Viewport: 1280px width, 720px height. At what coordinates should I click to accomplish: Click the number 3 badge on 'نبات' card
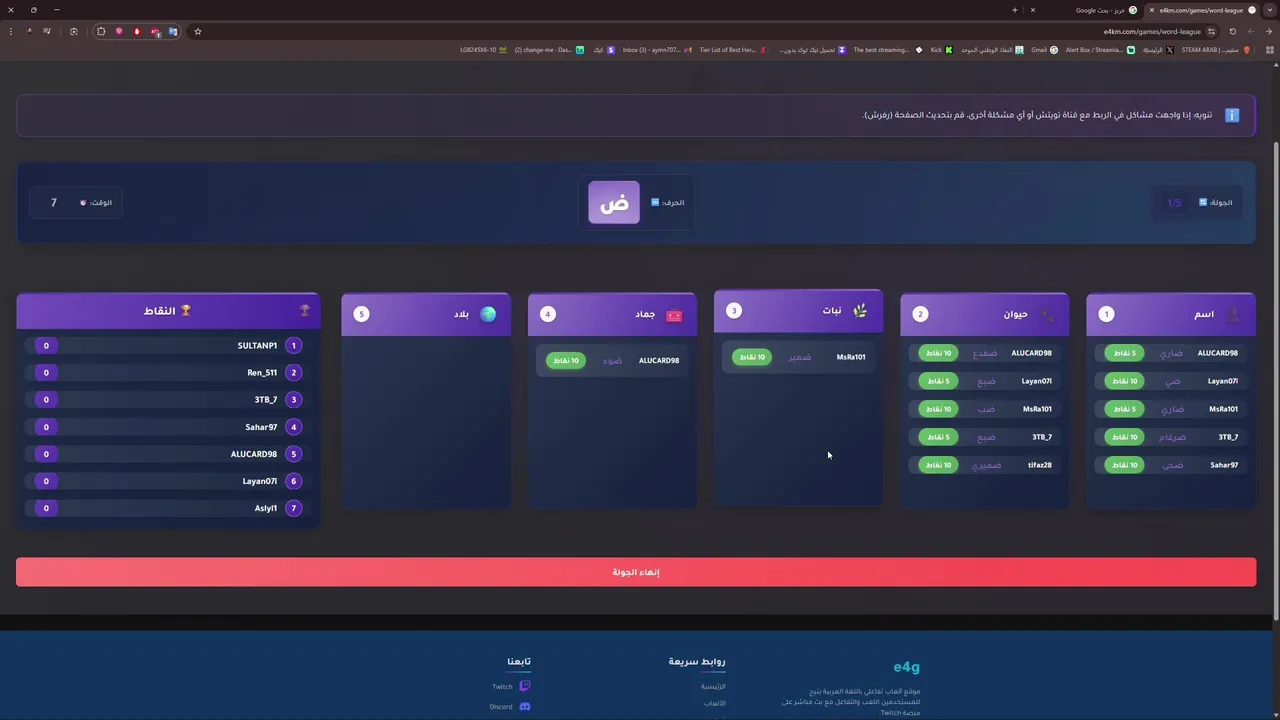pos(734,311)
